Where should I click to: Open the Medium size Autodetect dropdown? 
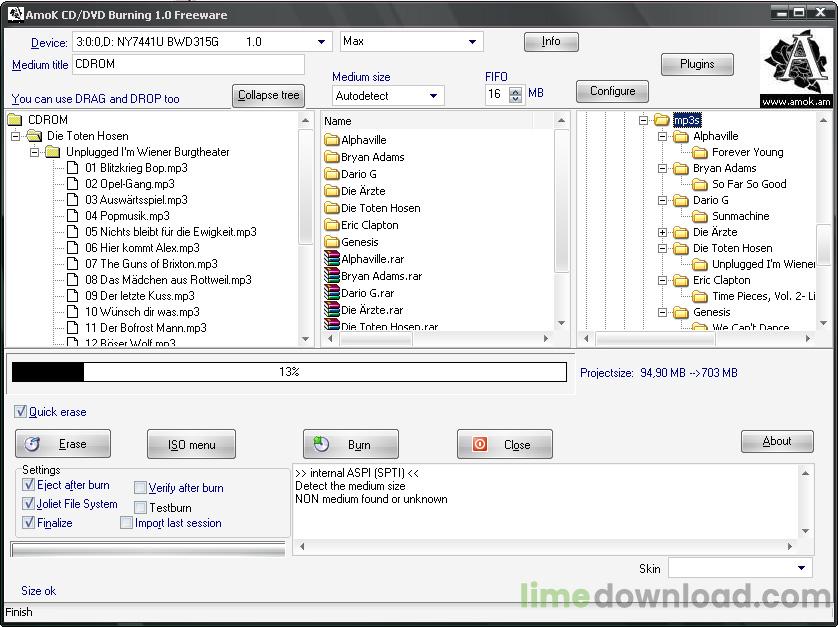(x=434, y=96)
